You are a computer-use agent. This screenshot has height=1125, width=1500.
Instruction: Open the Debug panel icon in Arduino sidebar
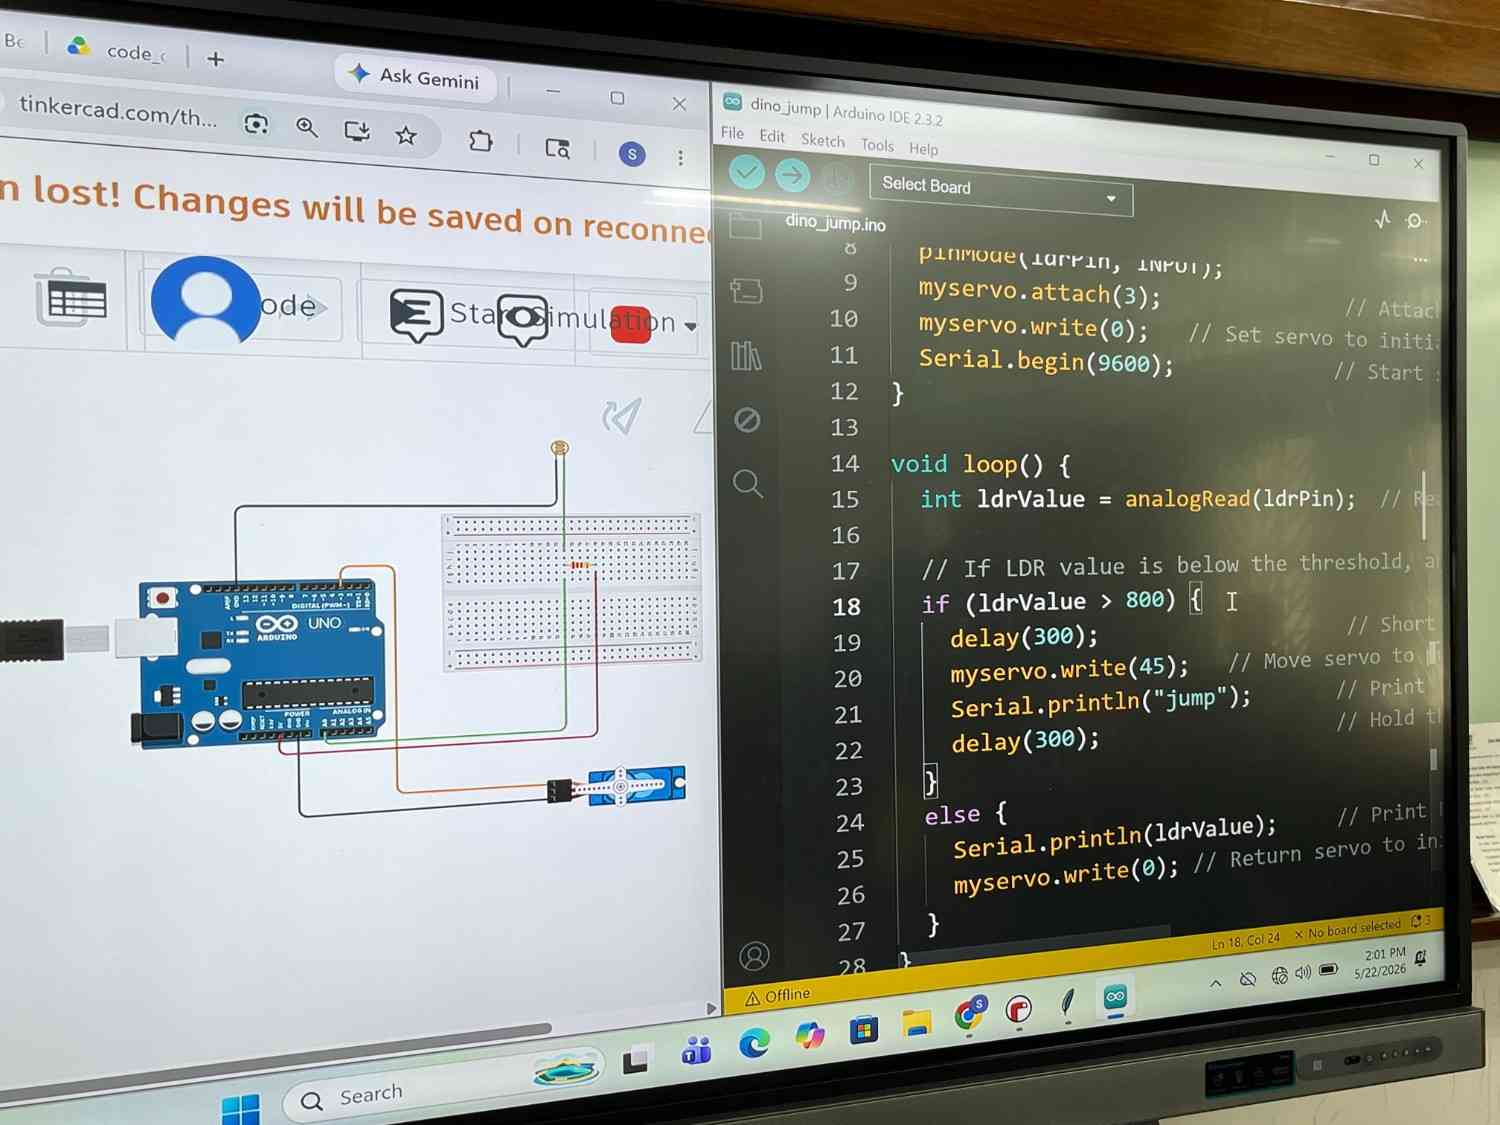tap(747, 419)
